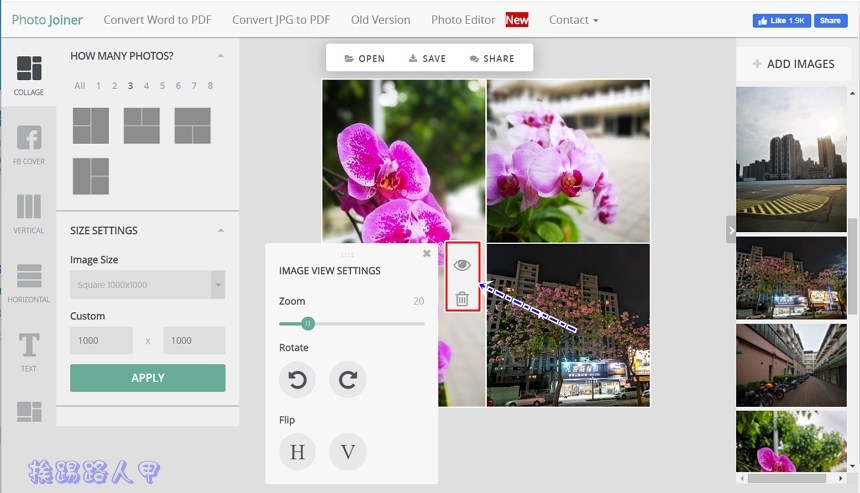Select the orchid thumbnail at bottom
The width and height of the screenshot is (860, 493).
click(x=791, y=441)
